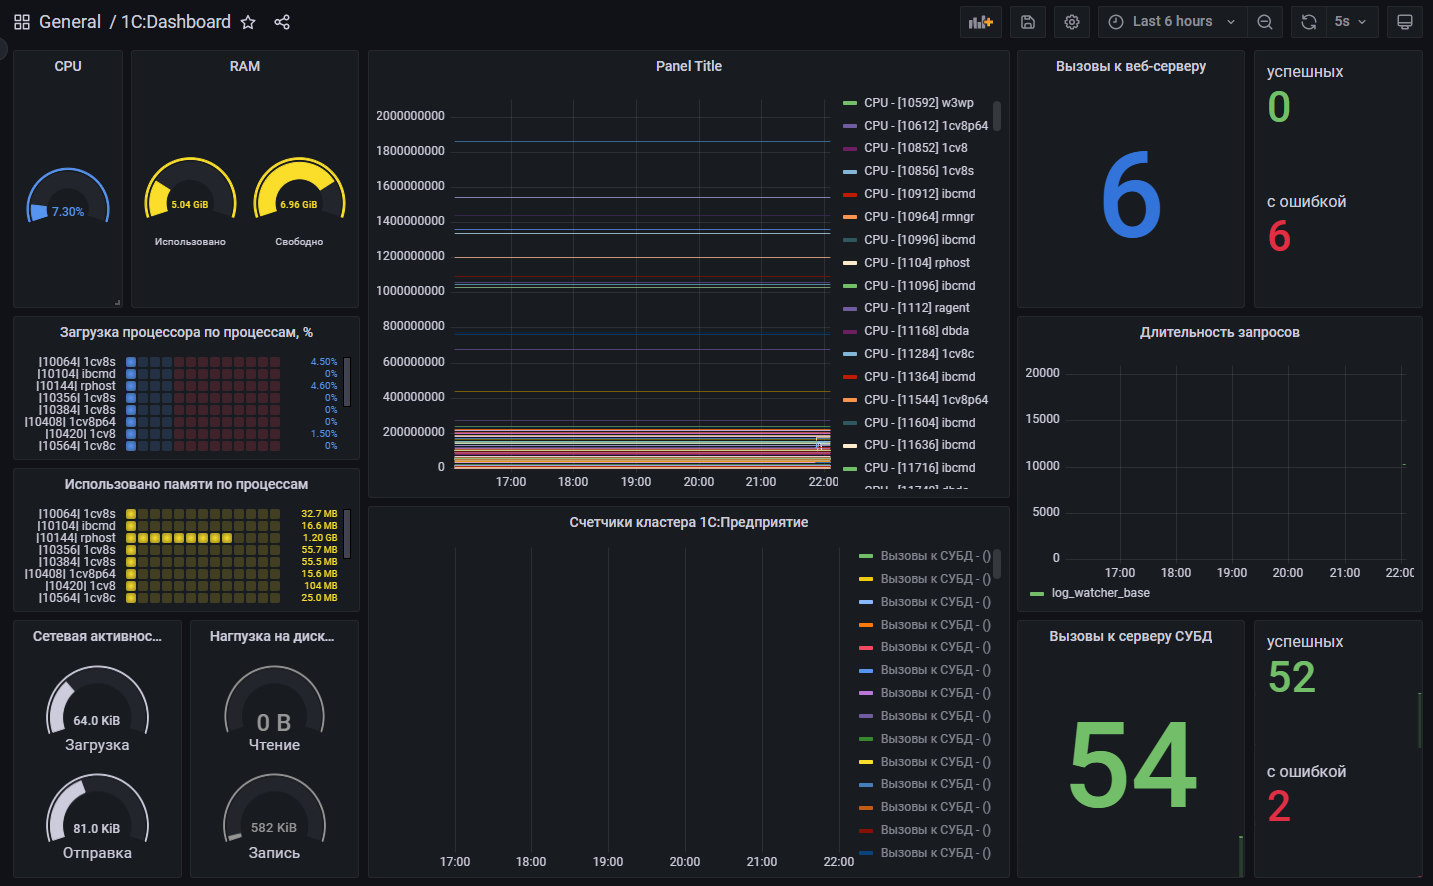Open the Last 6 hours time picker
This screenshot has width=1433, height=886.
pyautogui.click(x=1172, y=22)
